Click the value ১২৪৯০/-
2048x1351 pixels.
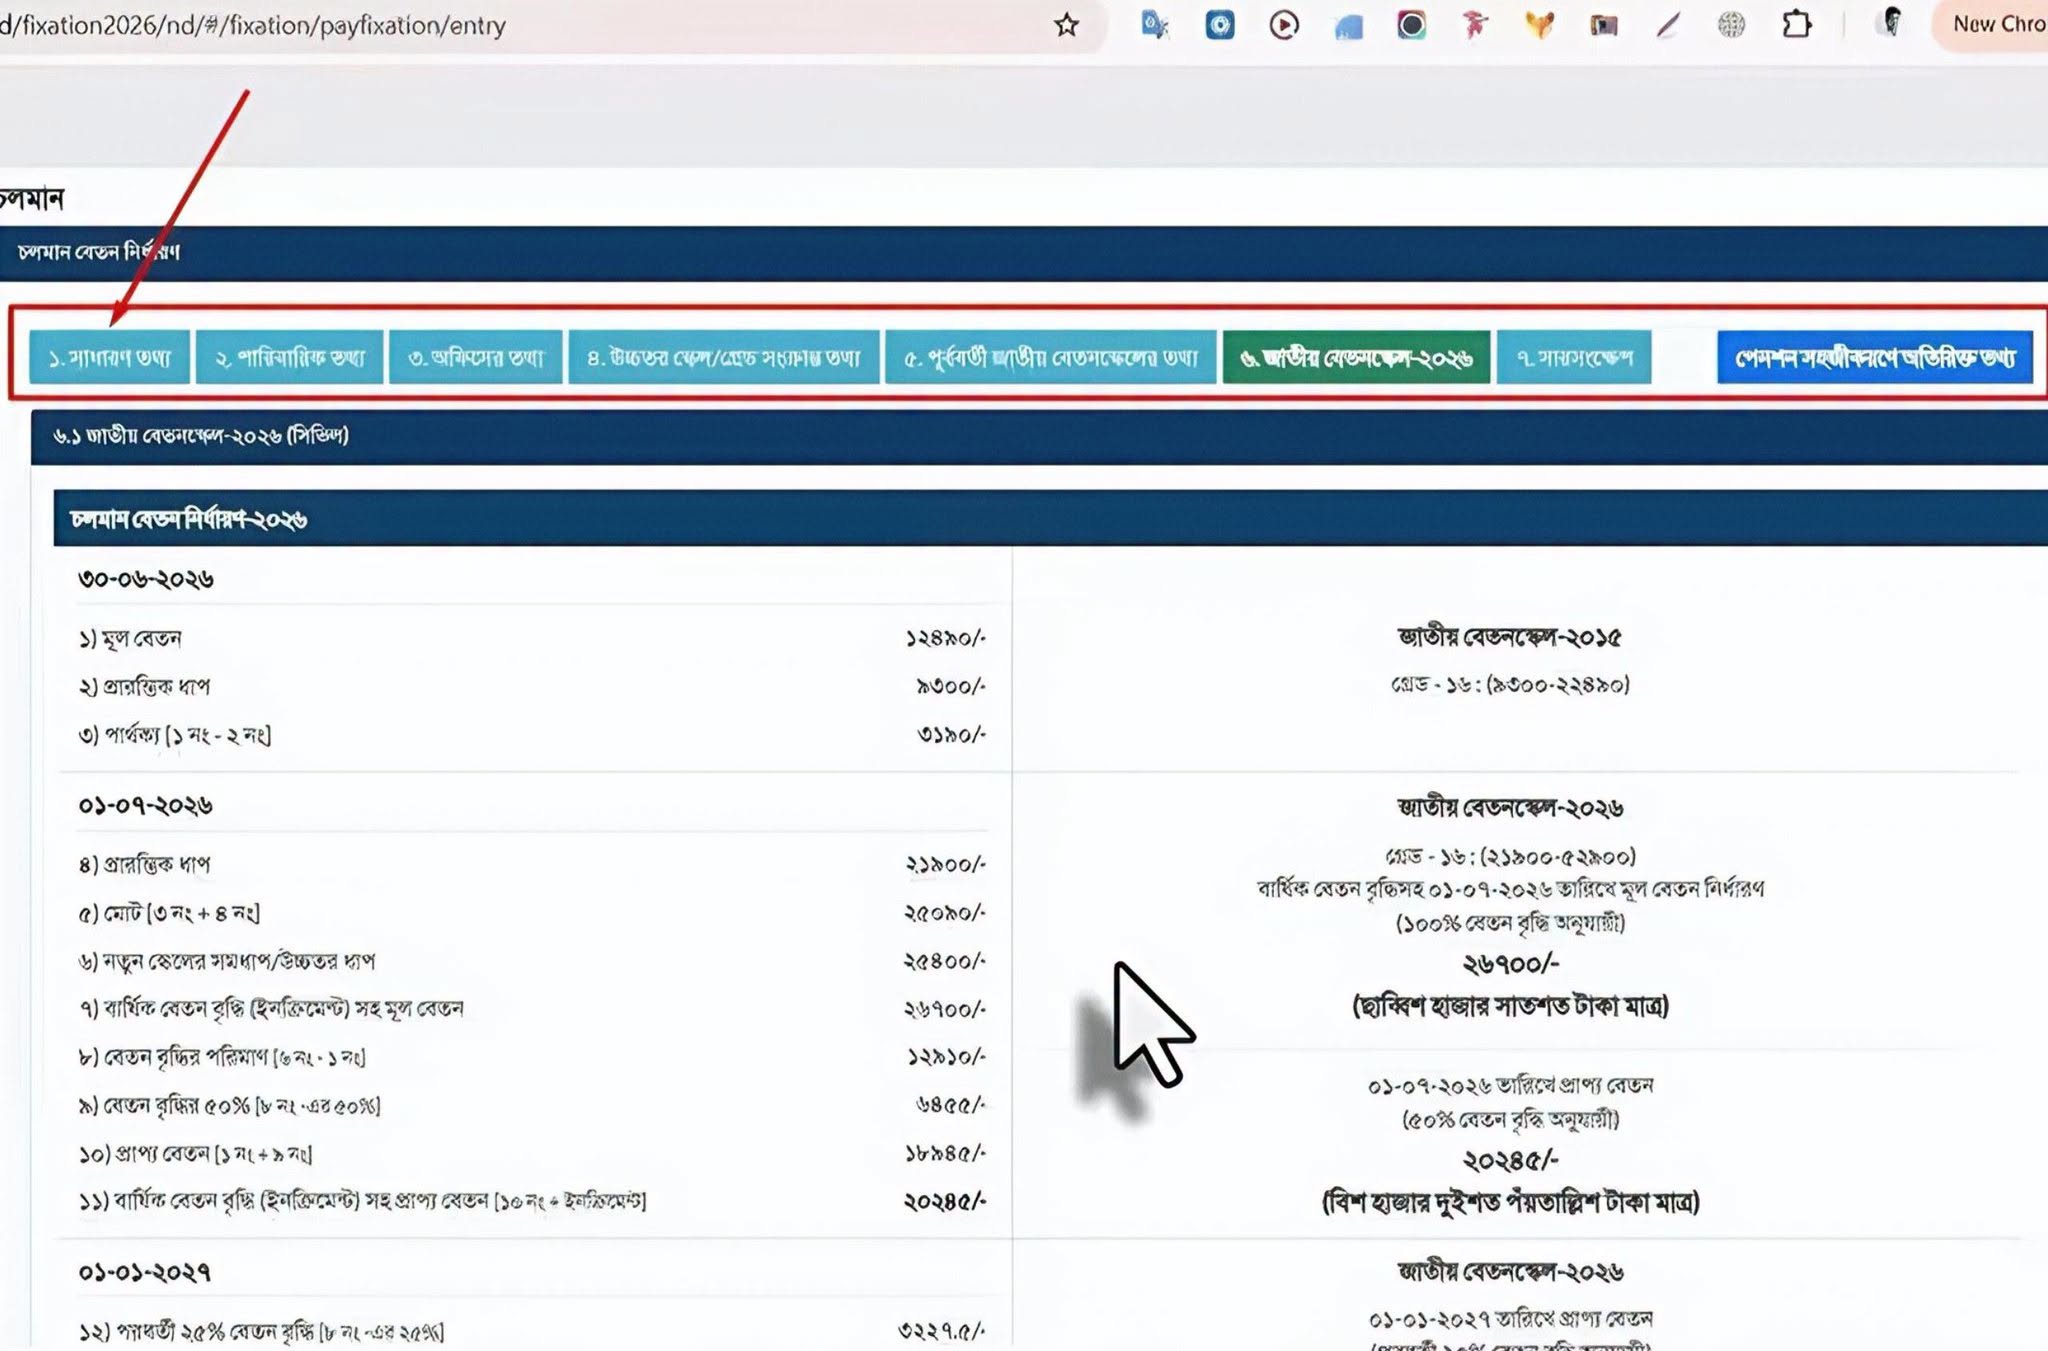click(945, 637)
